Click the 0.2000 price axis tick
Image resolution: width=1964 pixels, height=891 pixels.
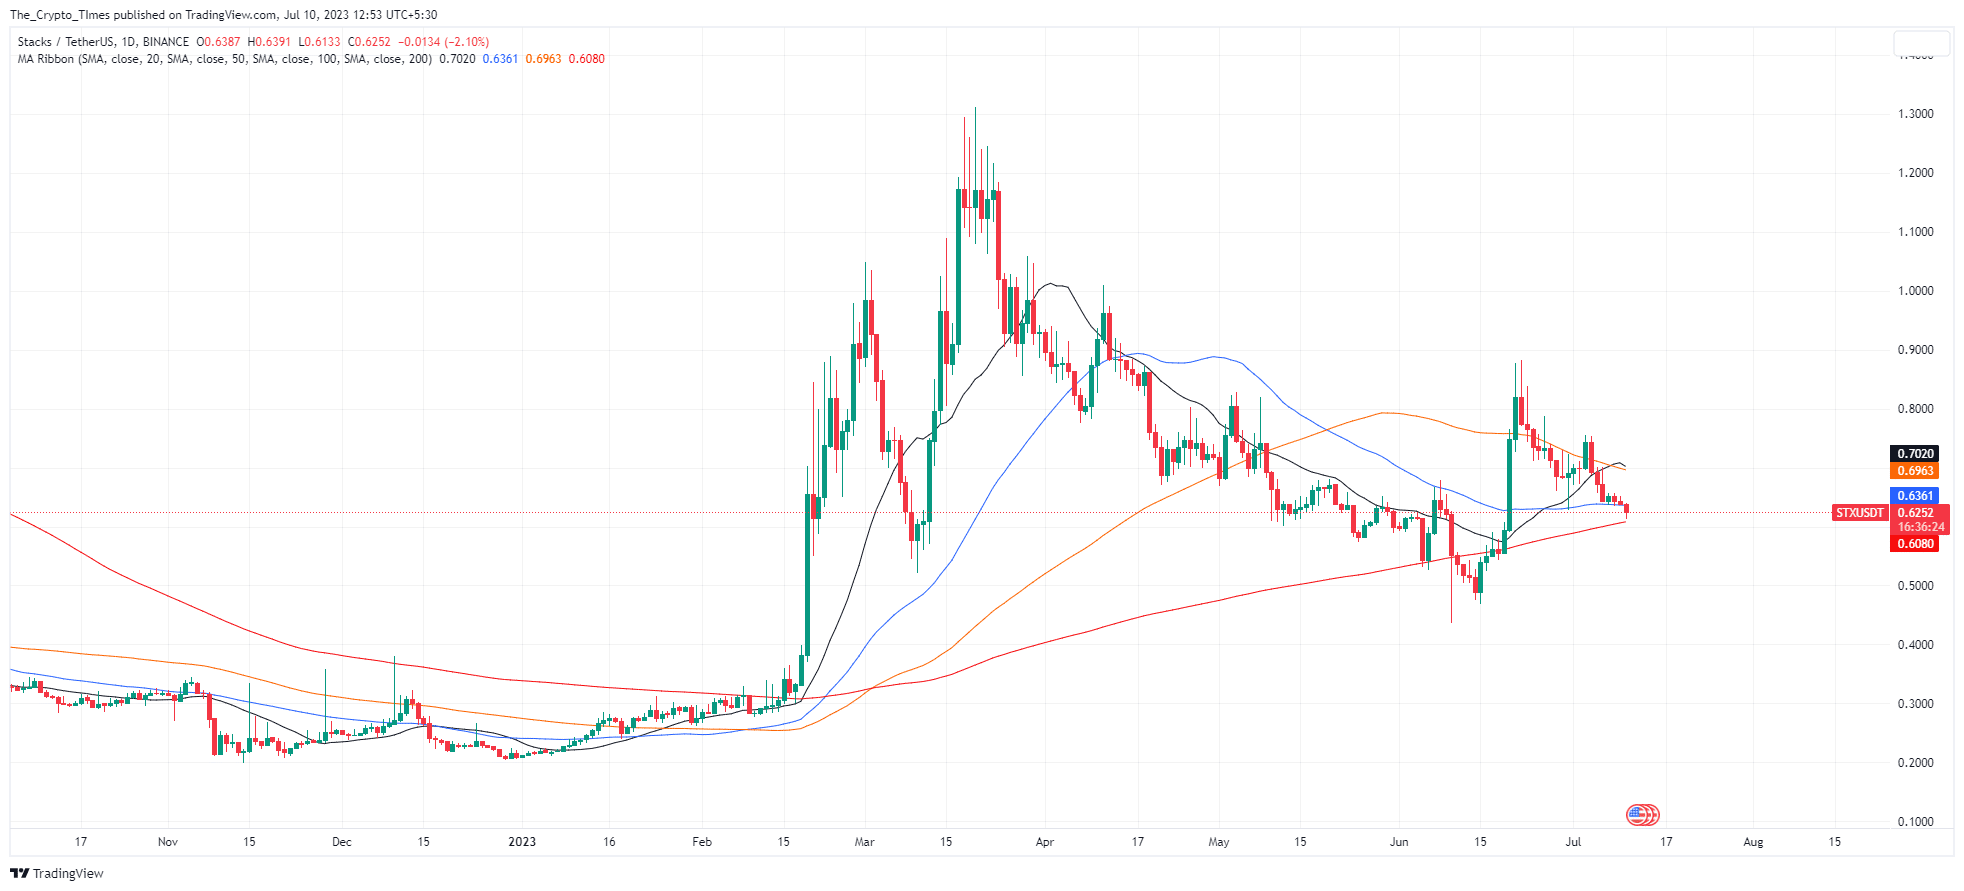coord(1916,763)
